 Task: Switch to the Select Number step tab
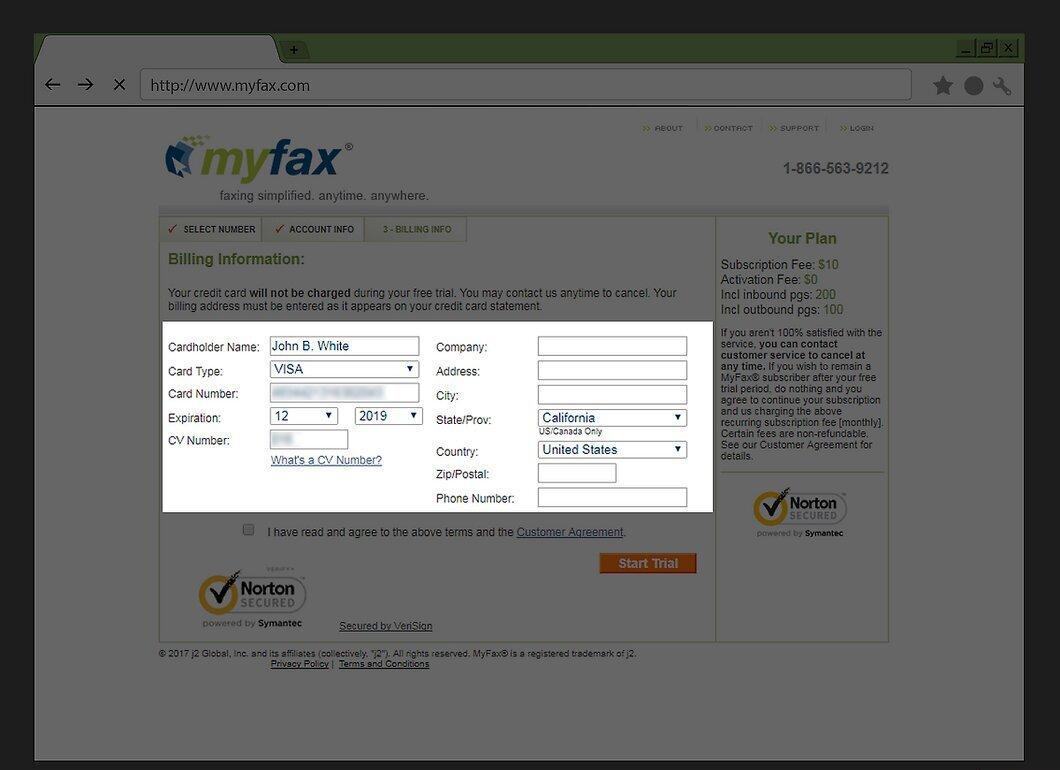(x=212, y=229)
